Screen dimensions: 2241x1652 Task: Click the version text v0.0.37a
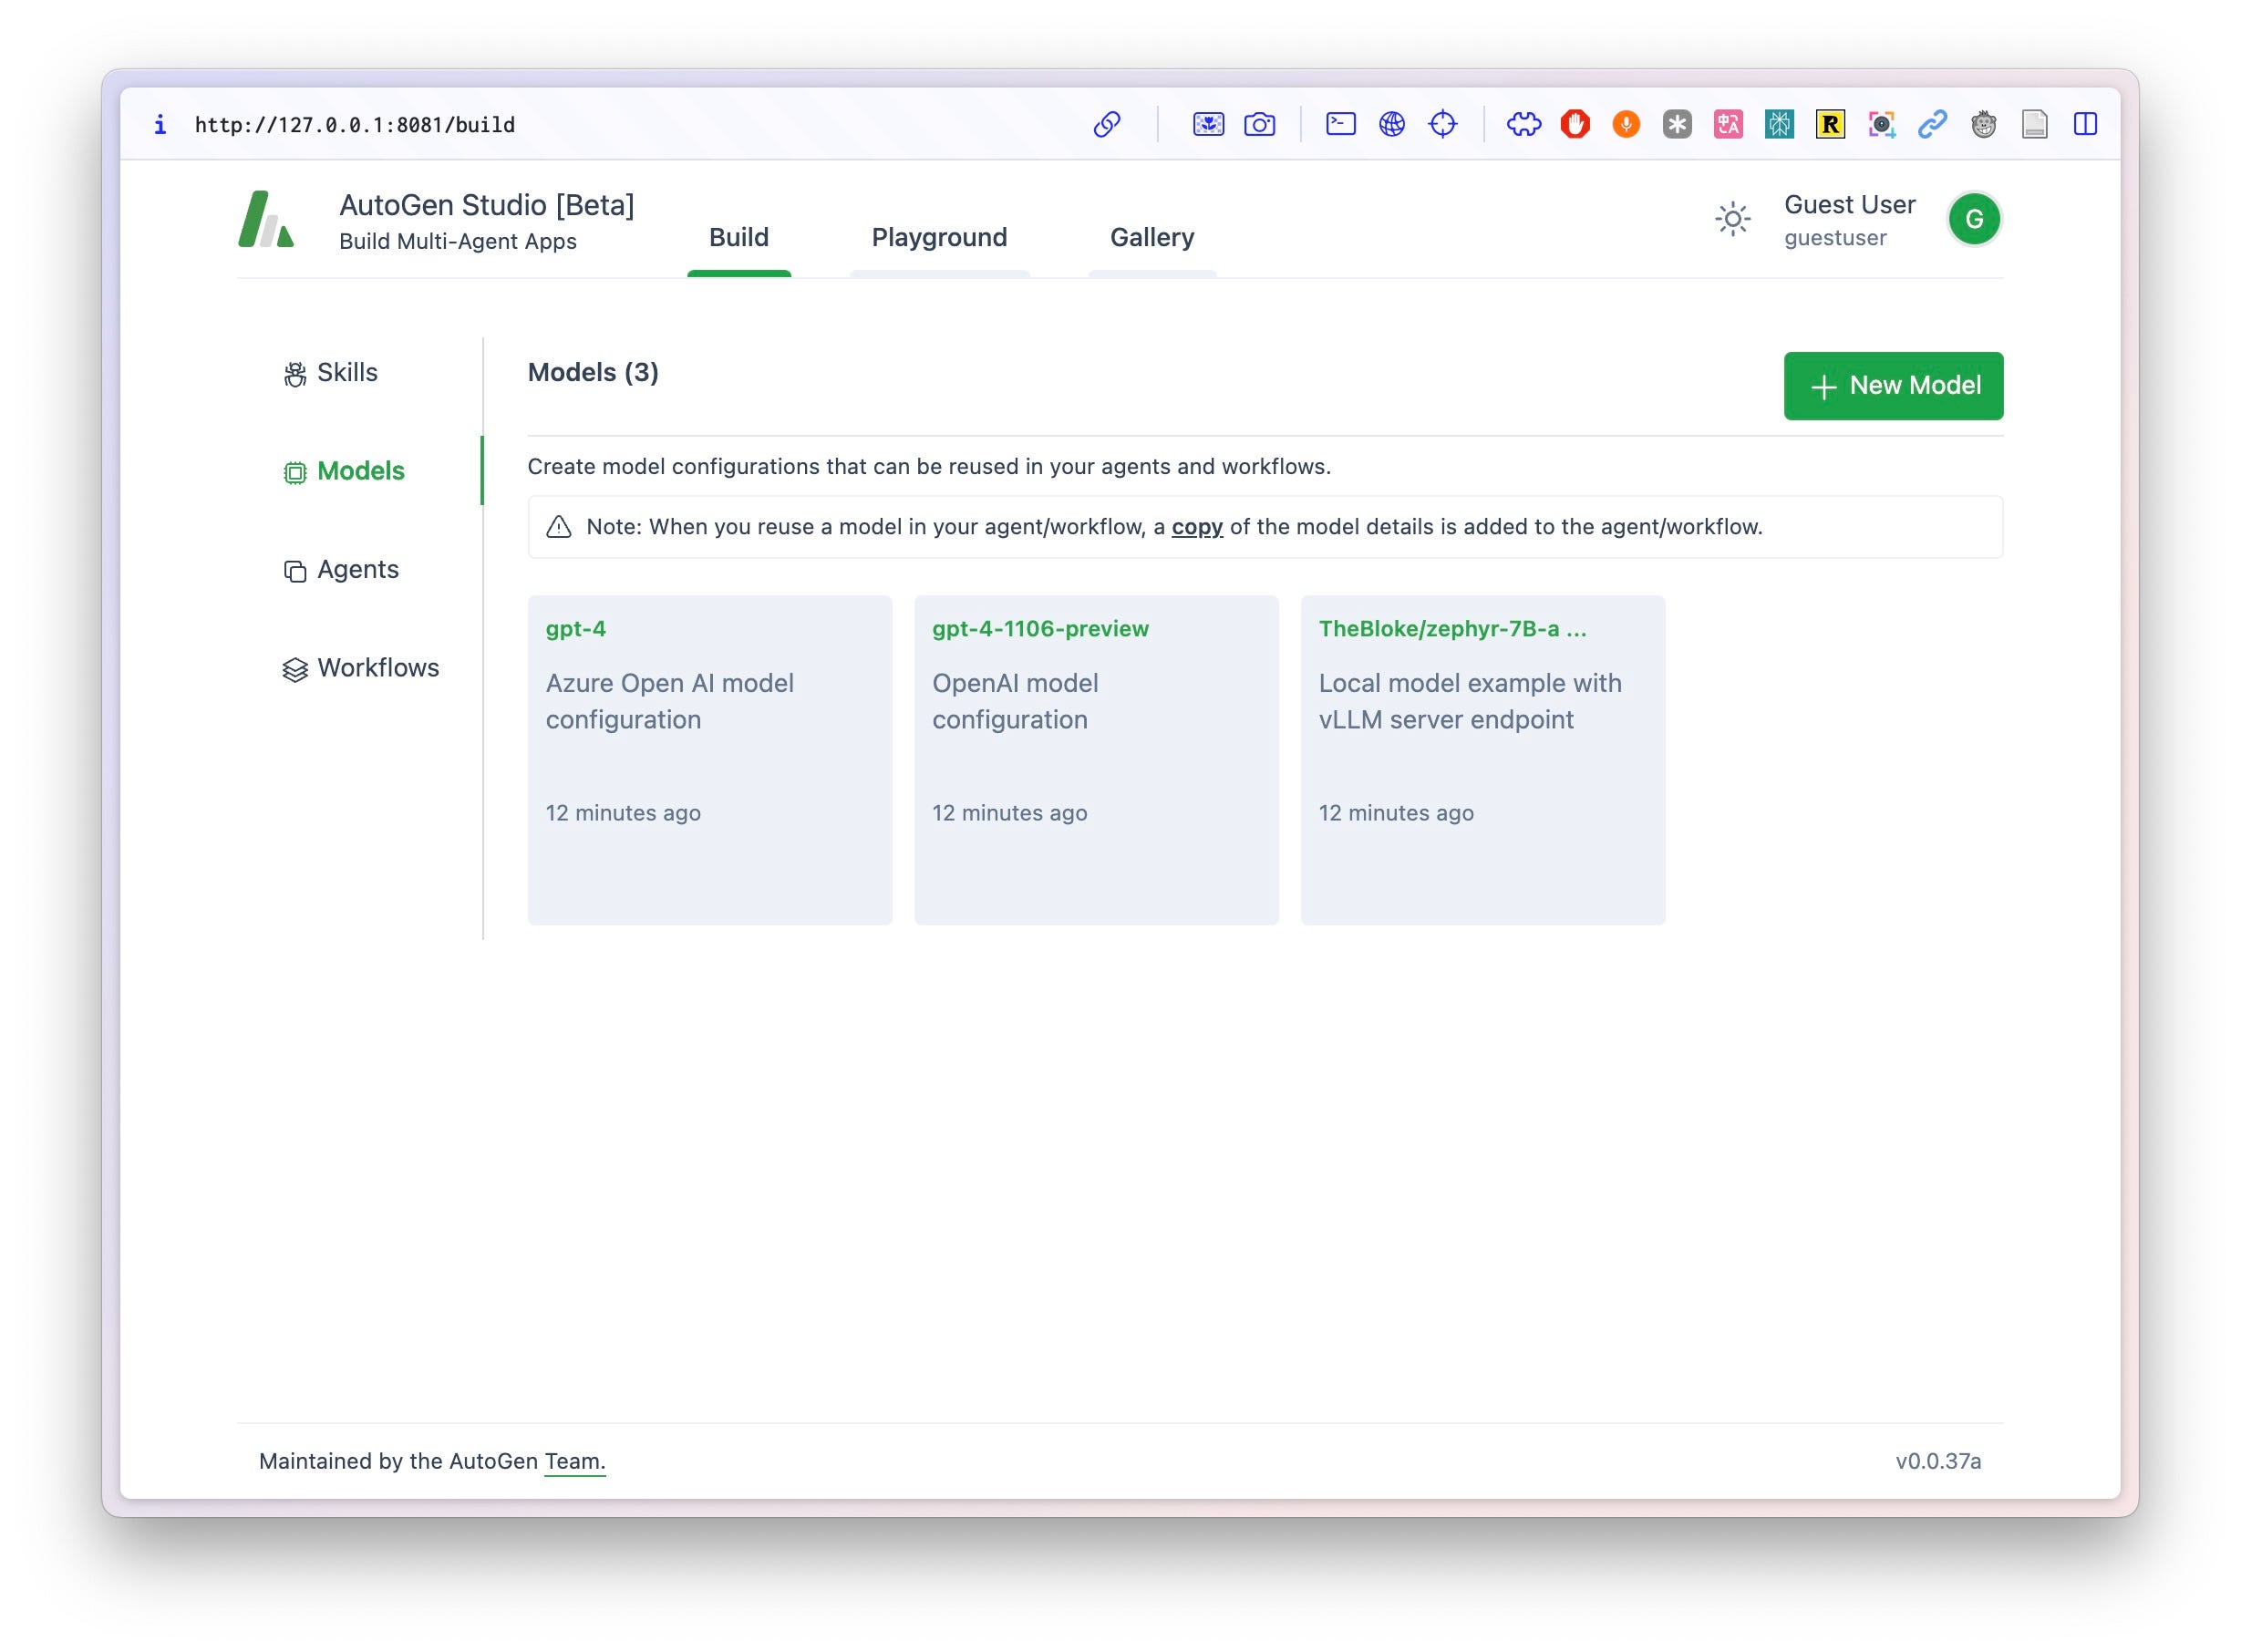pos(1938,1461)
